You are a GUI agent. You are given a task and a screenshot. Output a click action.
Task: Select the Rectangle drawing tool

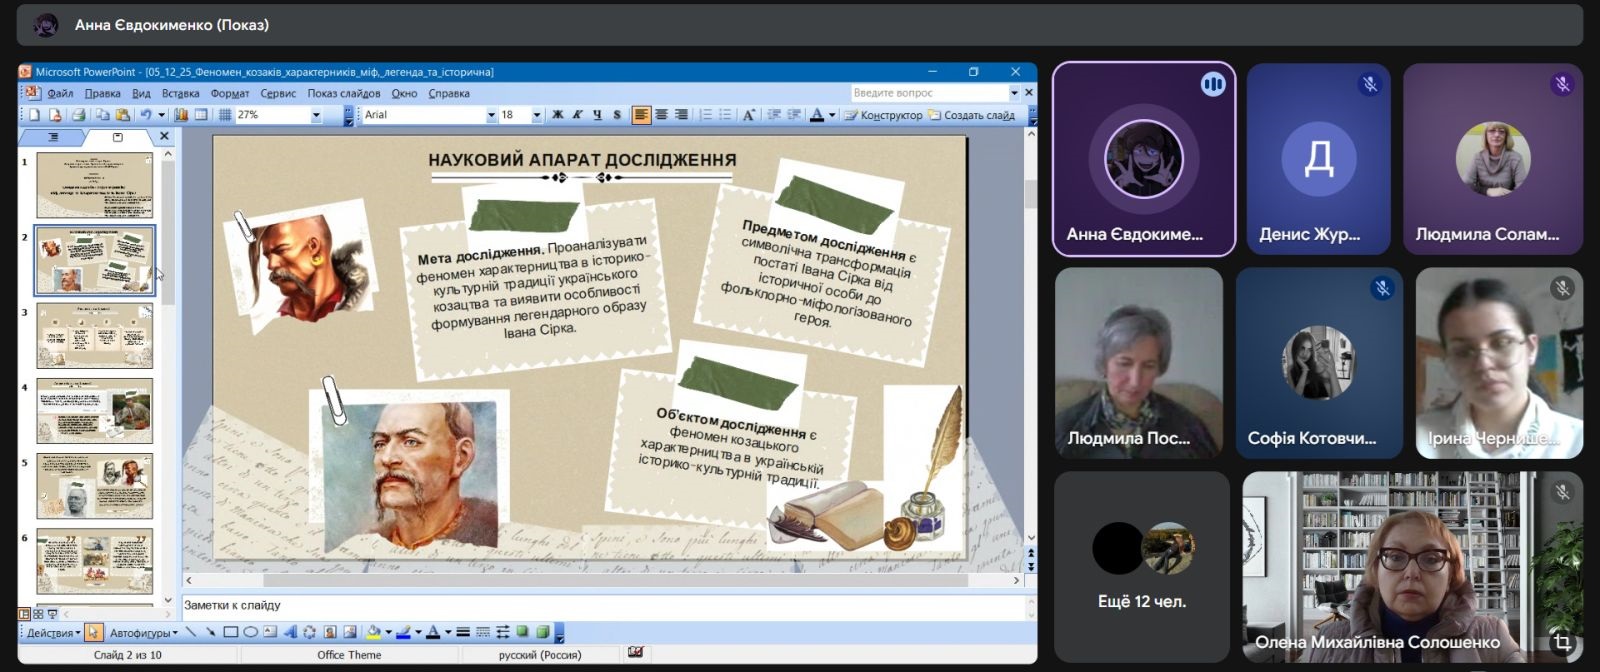click(x=230, y=632)
